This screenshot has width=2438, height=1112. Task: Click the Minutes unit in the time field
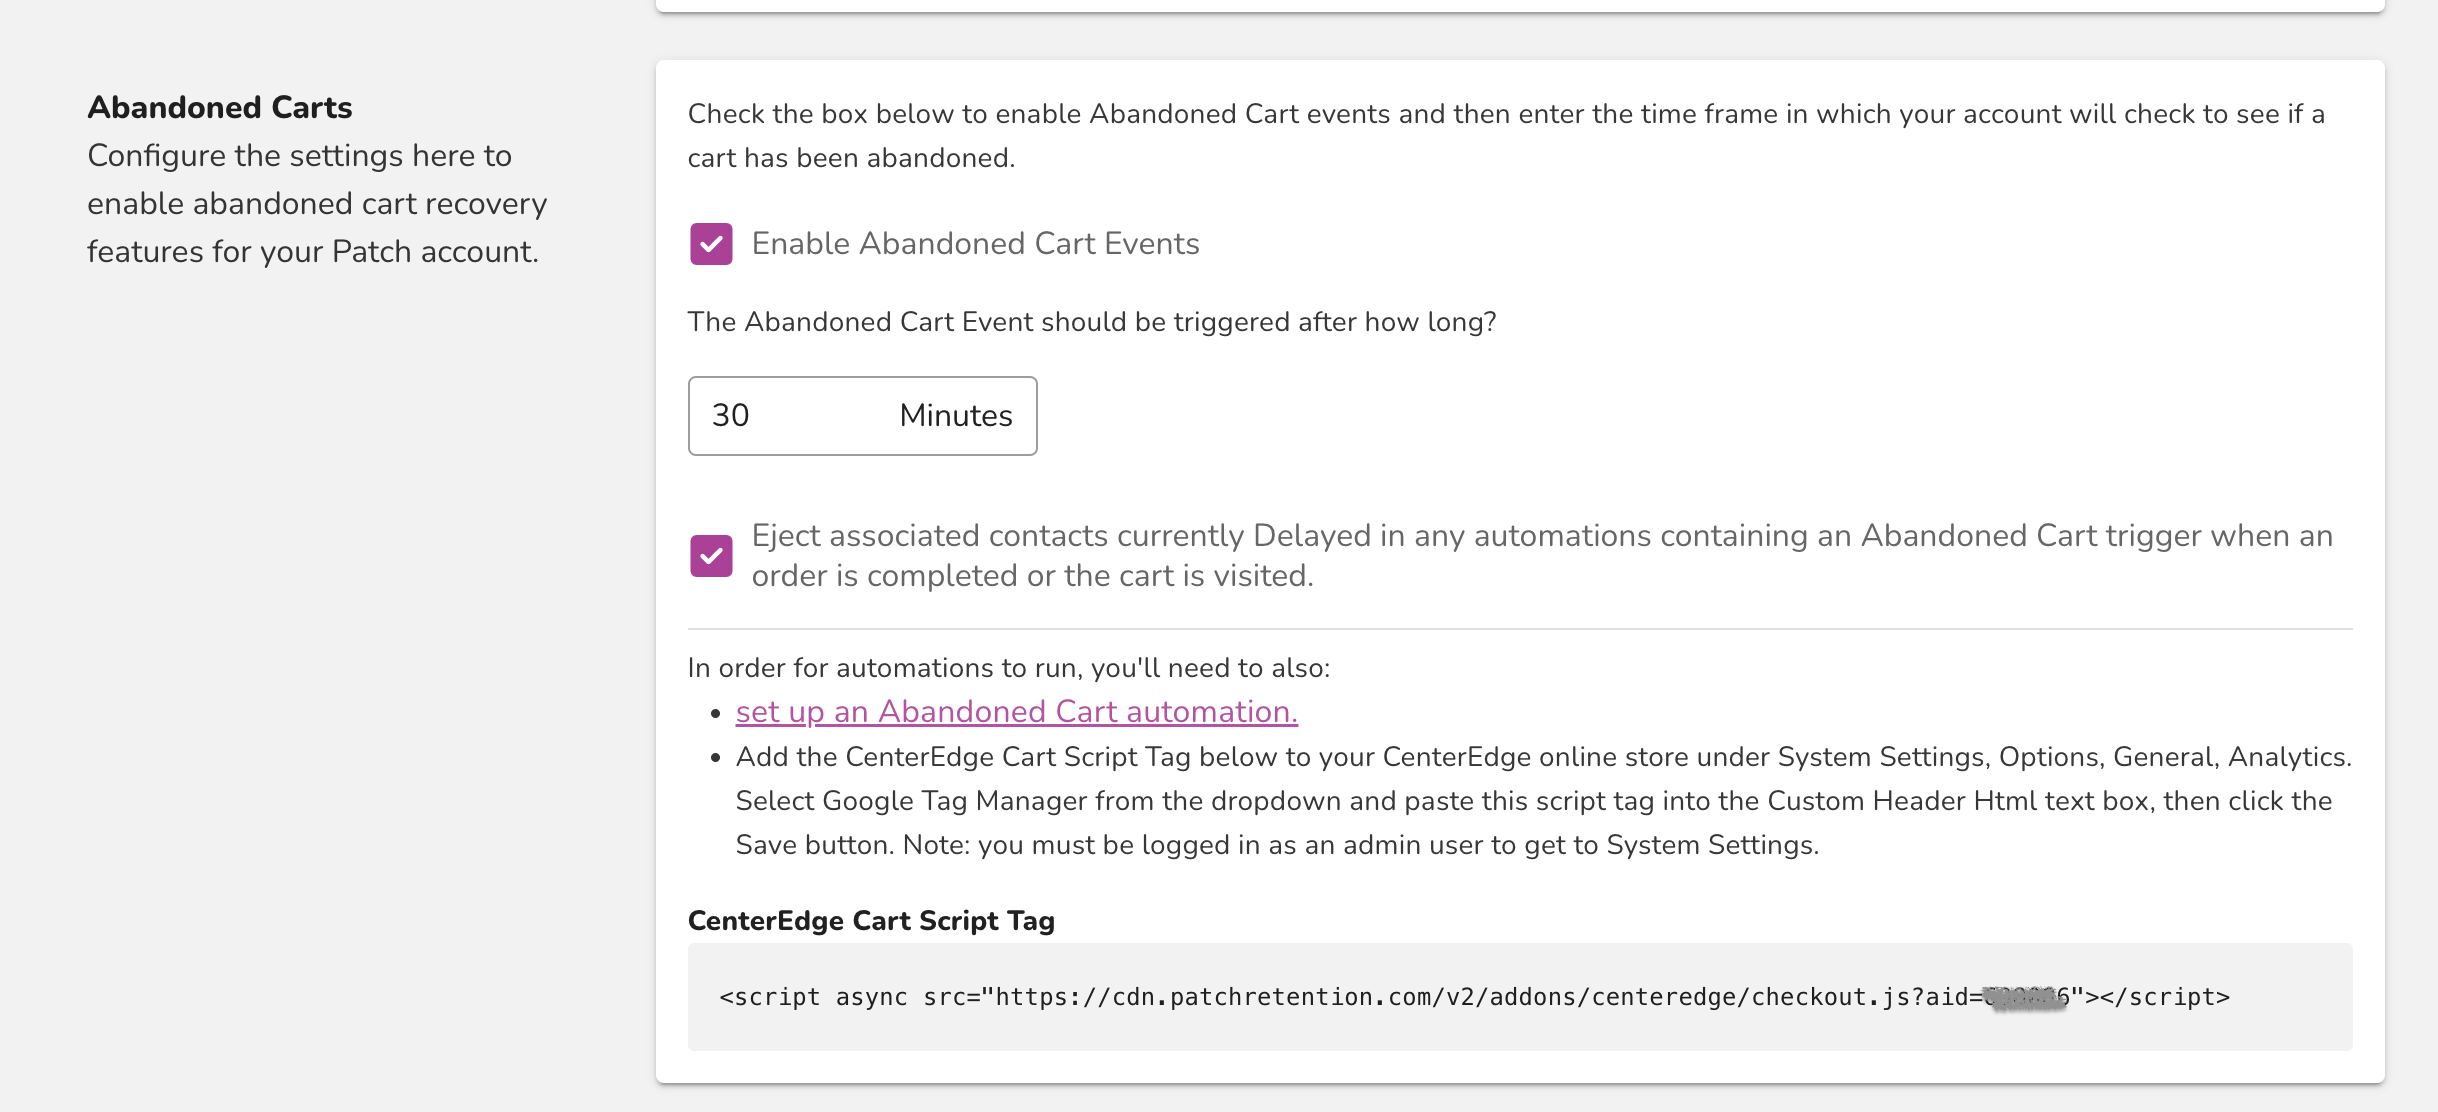[x=955, y=416]
